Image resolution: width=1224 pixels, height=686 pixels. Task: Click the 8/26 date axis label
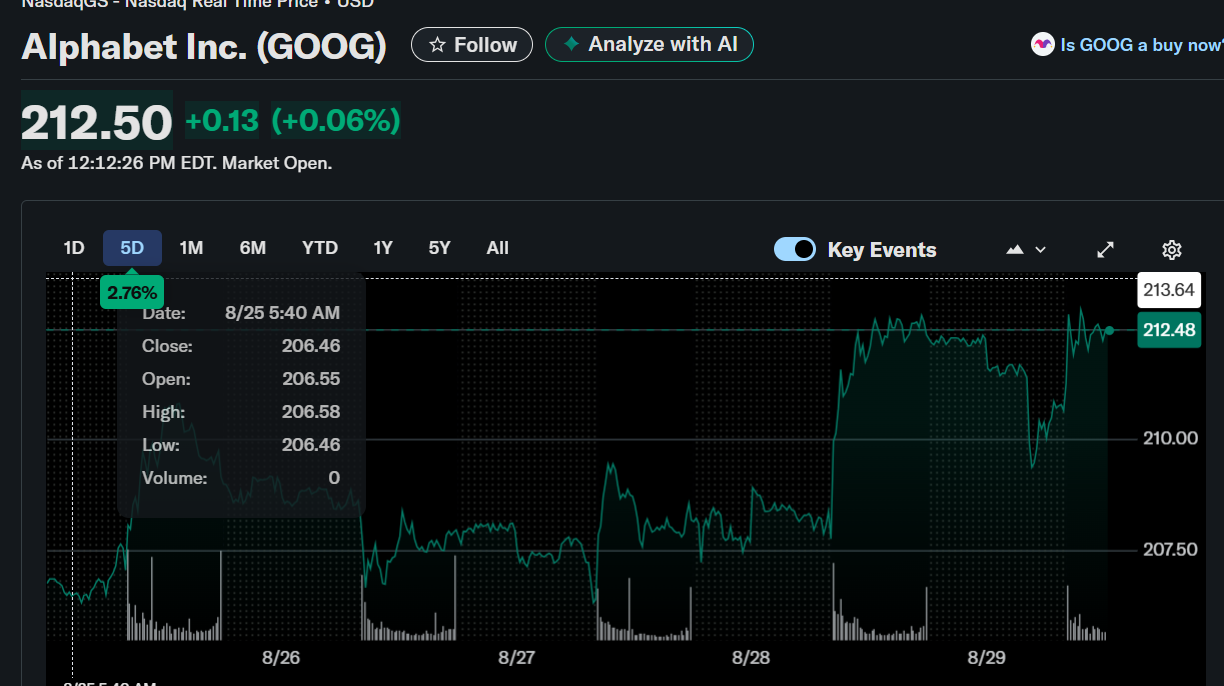[281, 658]
